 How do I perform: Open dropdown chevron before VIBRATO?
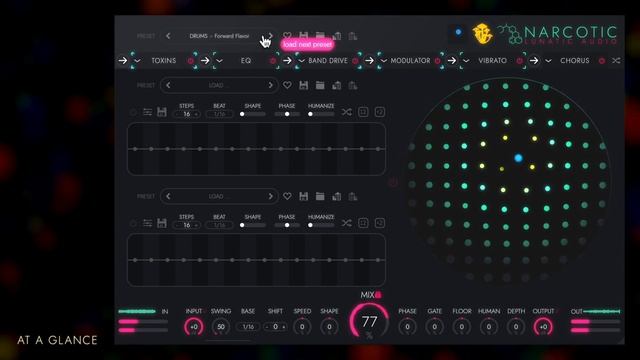[466, 61]
